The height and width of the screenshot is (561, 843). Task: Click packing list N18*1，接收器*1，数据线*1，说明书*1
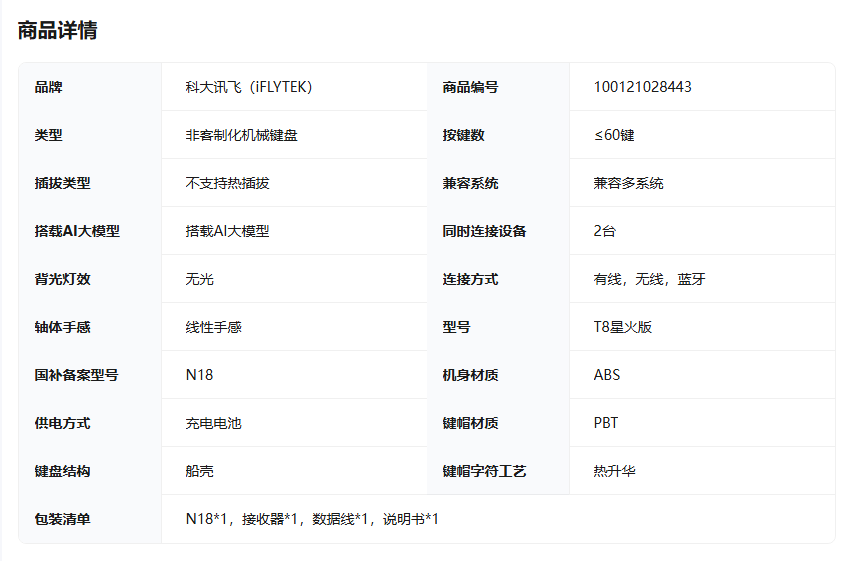312,519
